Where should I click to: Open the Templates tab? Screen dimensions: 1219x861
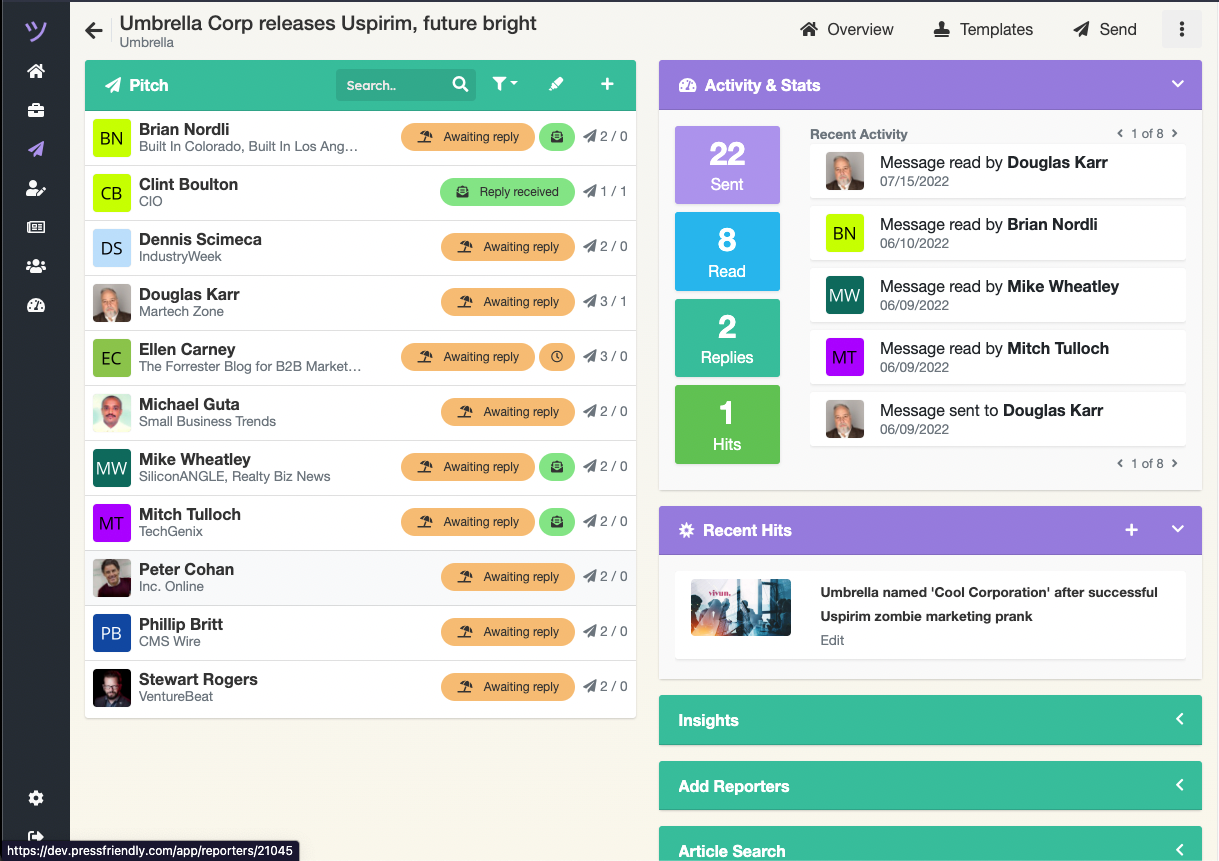pyautogui.click(x=983, y=30)
